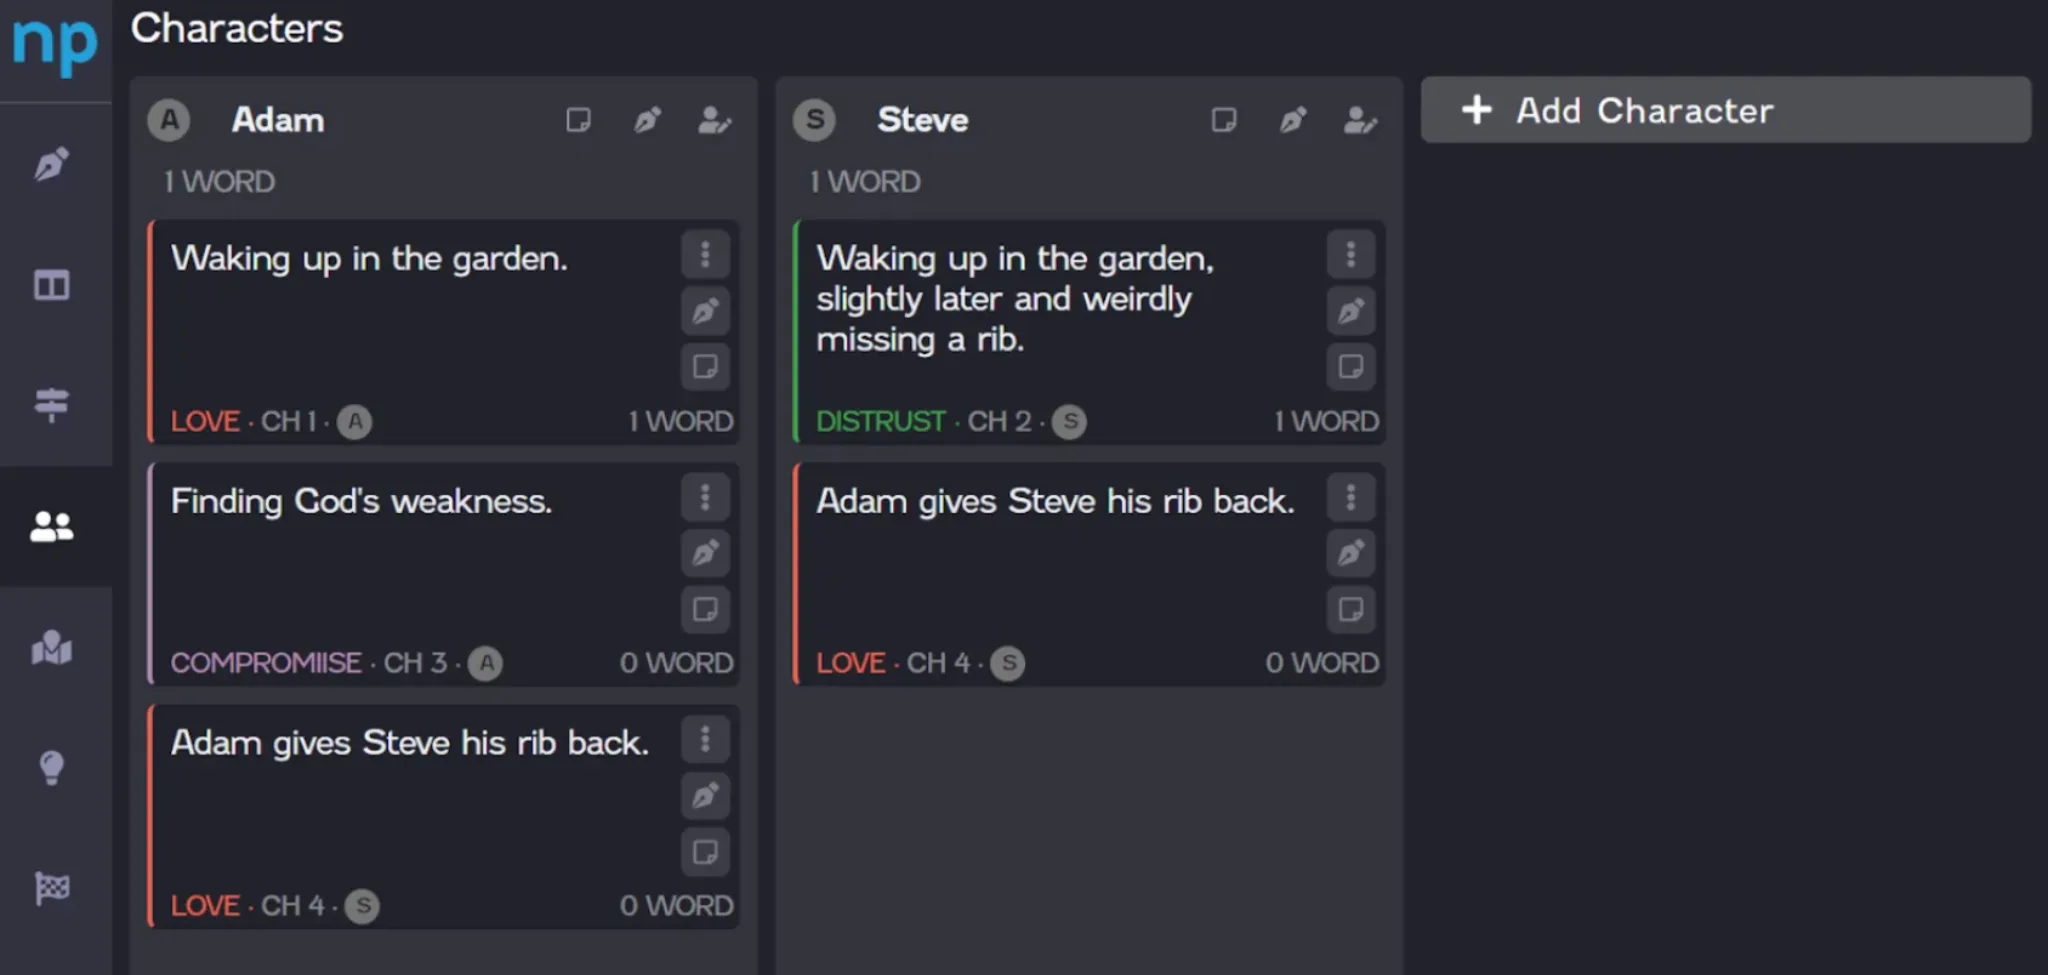Open note icon on Steve's 'missing a rib' card

coord(1351,367)
